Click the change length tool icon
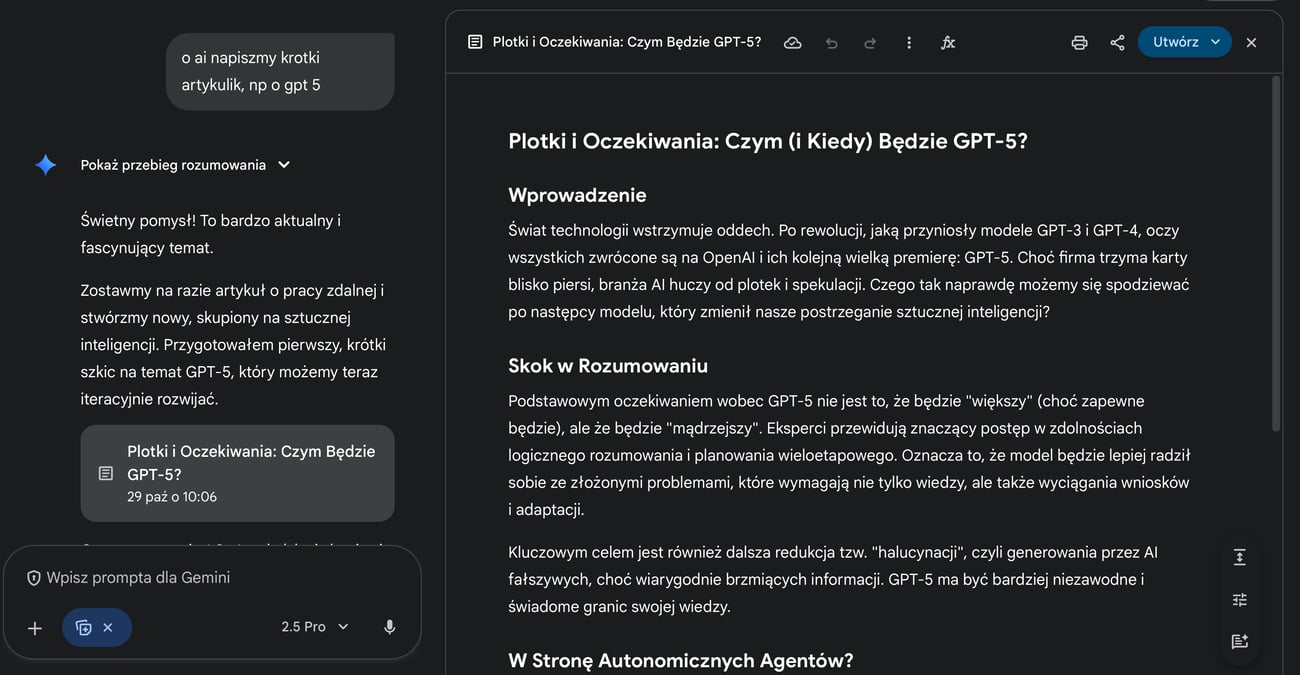1300x675 pixels. pyautogui.click(x=1240, y=557)
